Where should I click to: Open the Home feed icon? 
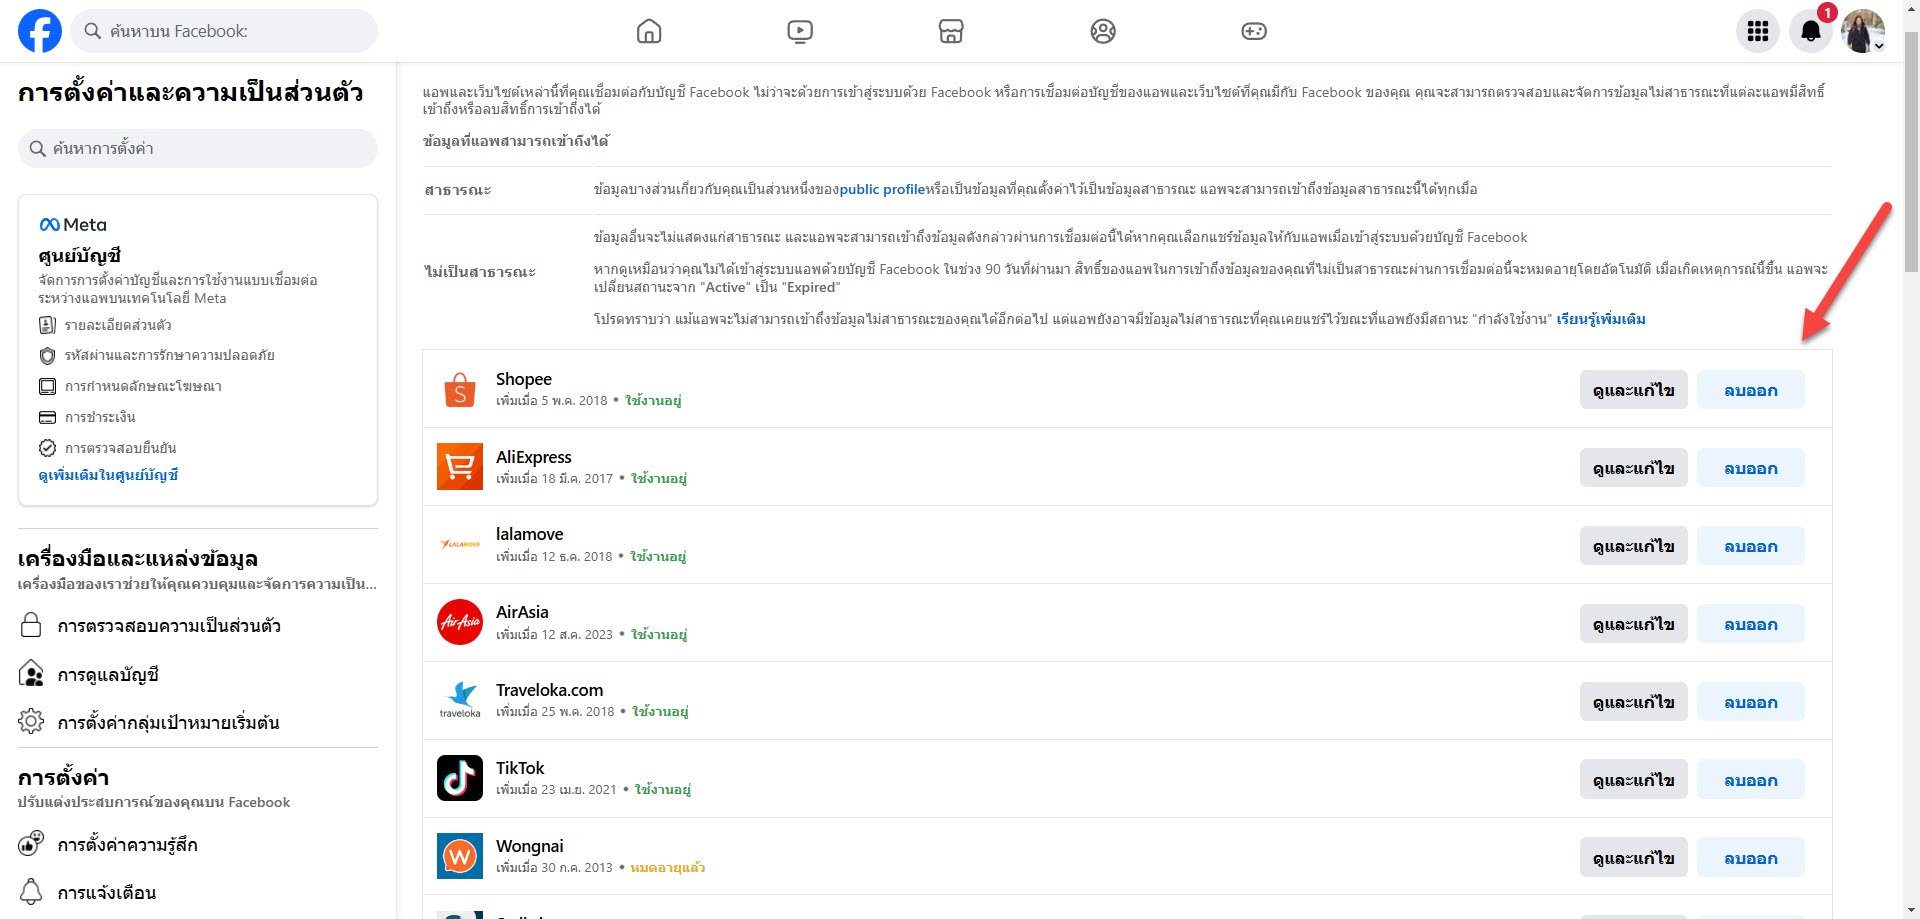649,31
